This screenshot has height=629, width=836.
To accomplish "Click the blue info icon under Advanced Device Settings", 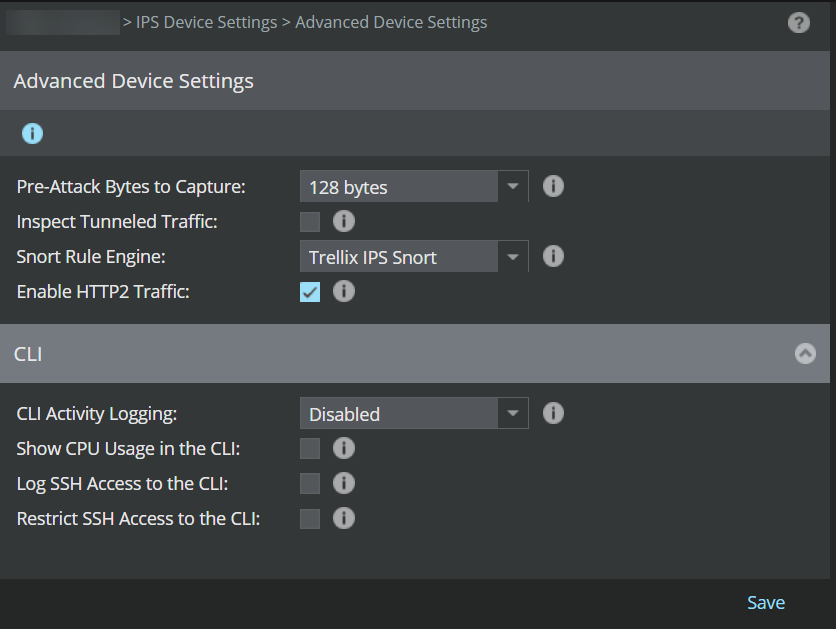I will 33,133.
